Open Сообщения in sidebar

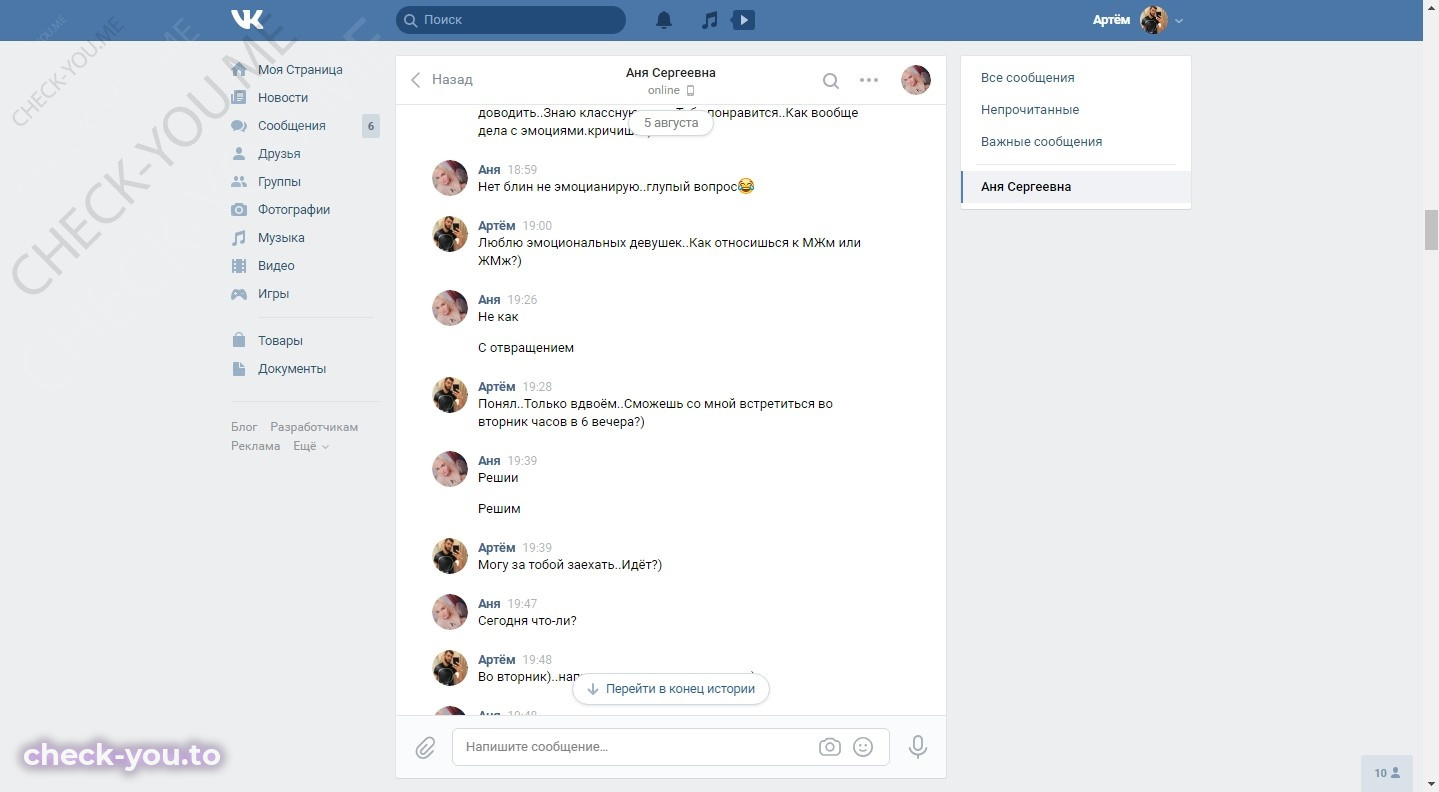292,126
